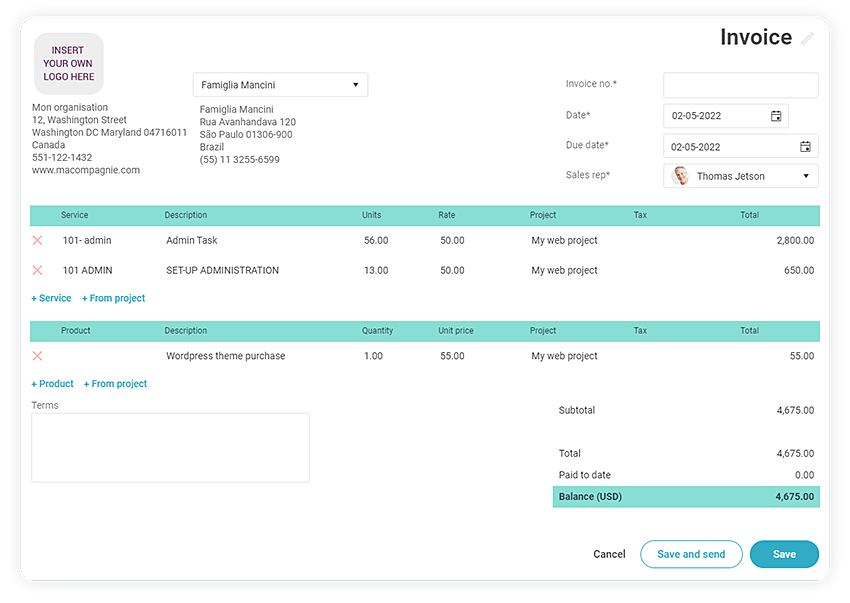850x603 pixels.
Task: Open the Sales rep dropdown arrow
Action: point(806,177)
